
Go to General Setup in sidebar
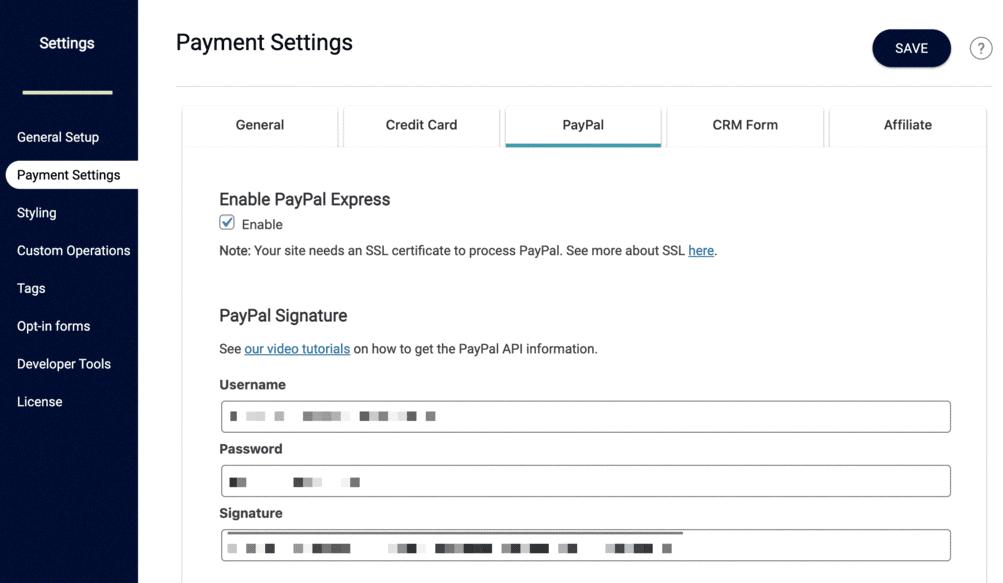(57, 137)
